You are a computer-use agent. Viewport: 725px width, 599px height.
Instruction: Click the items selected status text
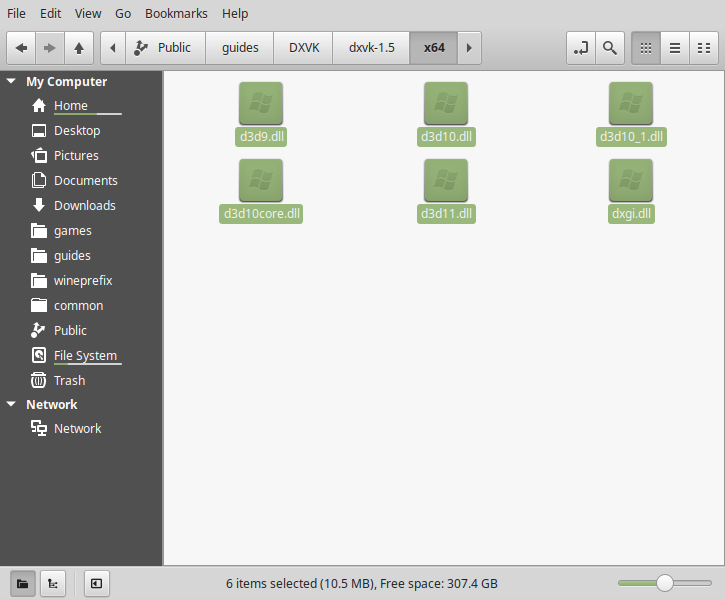(x=362, y=584)
